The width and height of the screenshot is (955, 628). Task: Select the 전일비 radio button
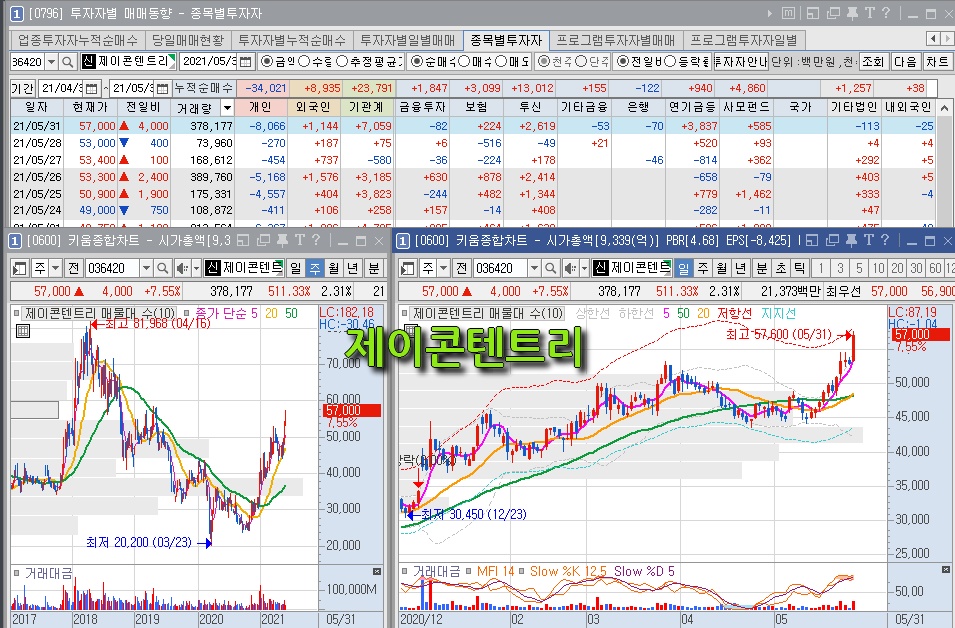(622, 62)
